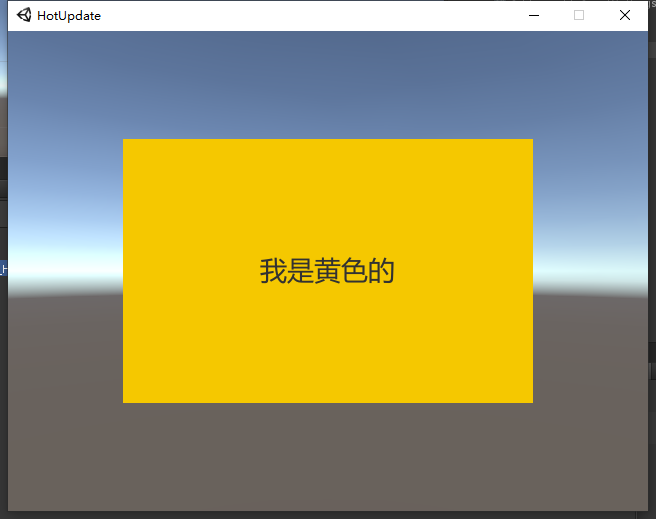Click the Unity logo icon in title bar
Image resolution: width=656 pixels, height=519 pixels.
(x=24, y=15)
